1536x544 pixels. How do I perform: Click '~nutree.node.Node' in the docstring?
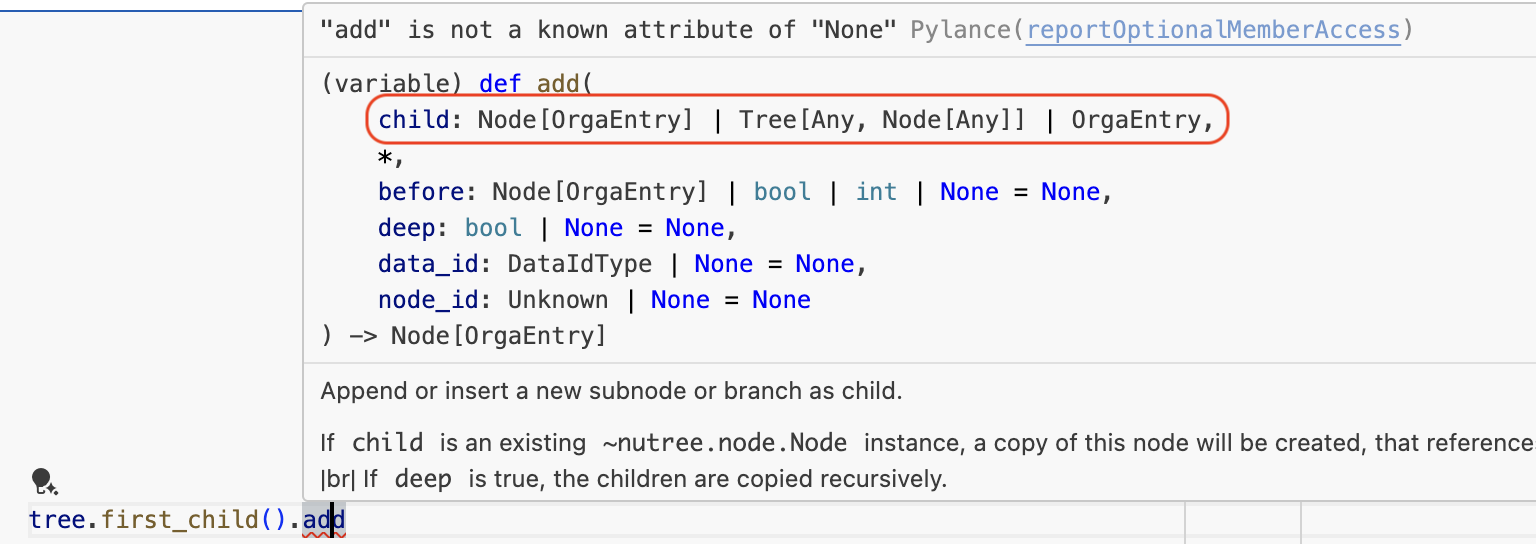(x=724, y=442)
